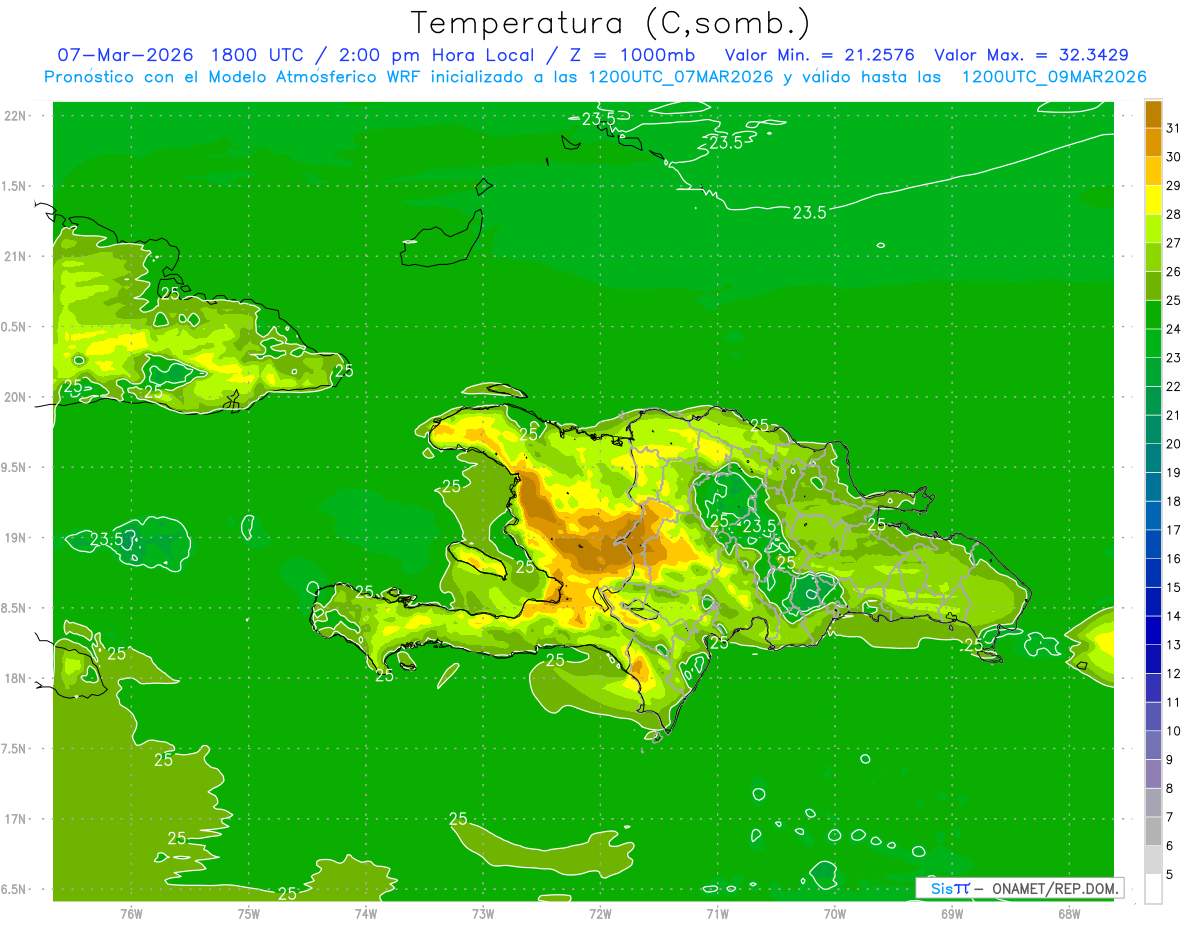Click the title 'Temperatura (C,somb.)'
Viewport: 1200px width, 927px height.
pos(610,23)
